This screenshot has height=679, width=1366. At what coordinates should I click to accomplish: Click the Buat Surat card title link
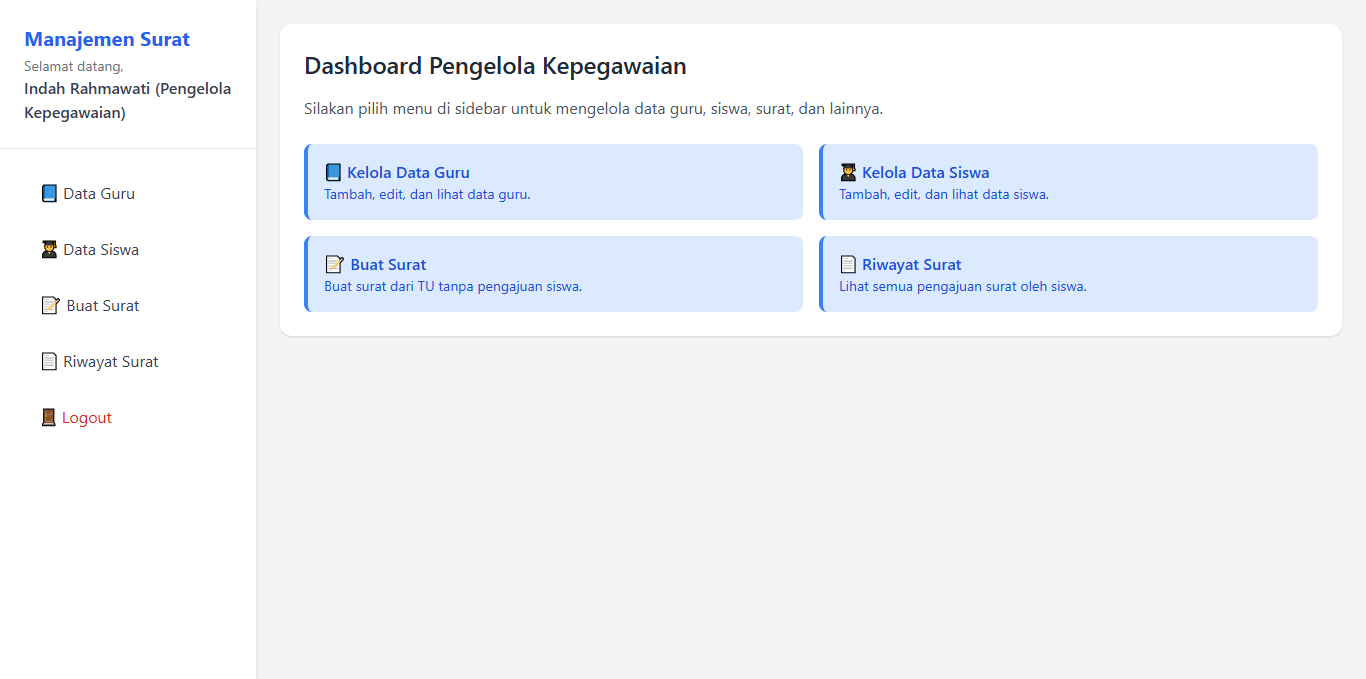(x=388, y=263)
